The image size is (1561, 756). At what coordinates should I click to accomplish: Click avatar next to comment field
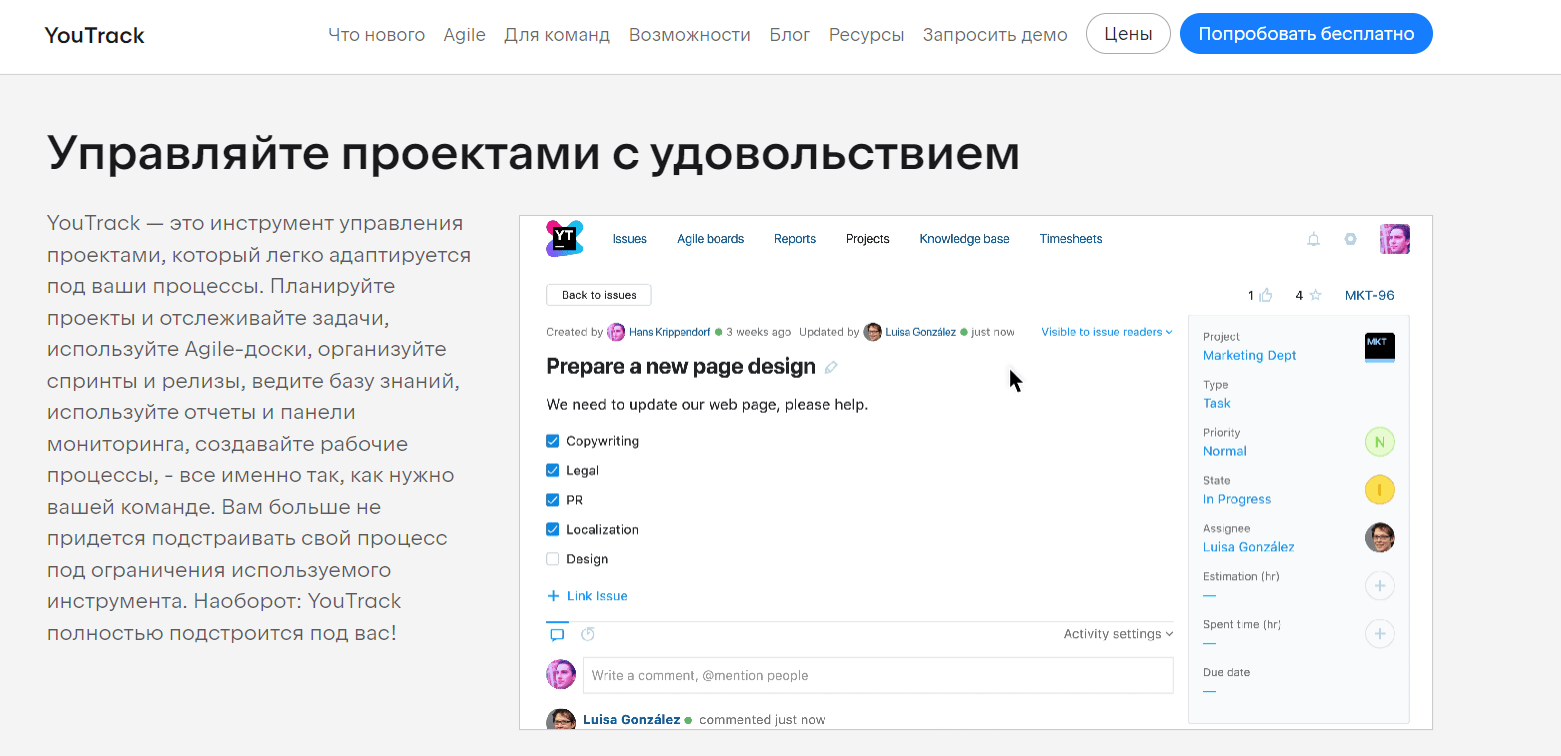pyautogui.click(x=561, y=674)
